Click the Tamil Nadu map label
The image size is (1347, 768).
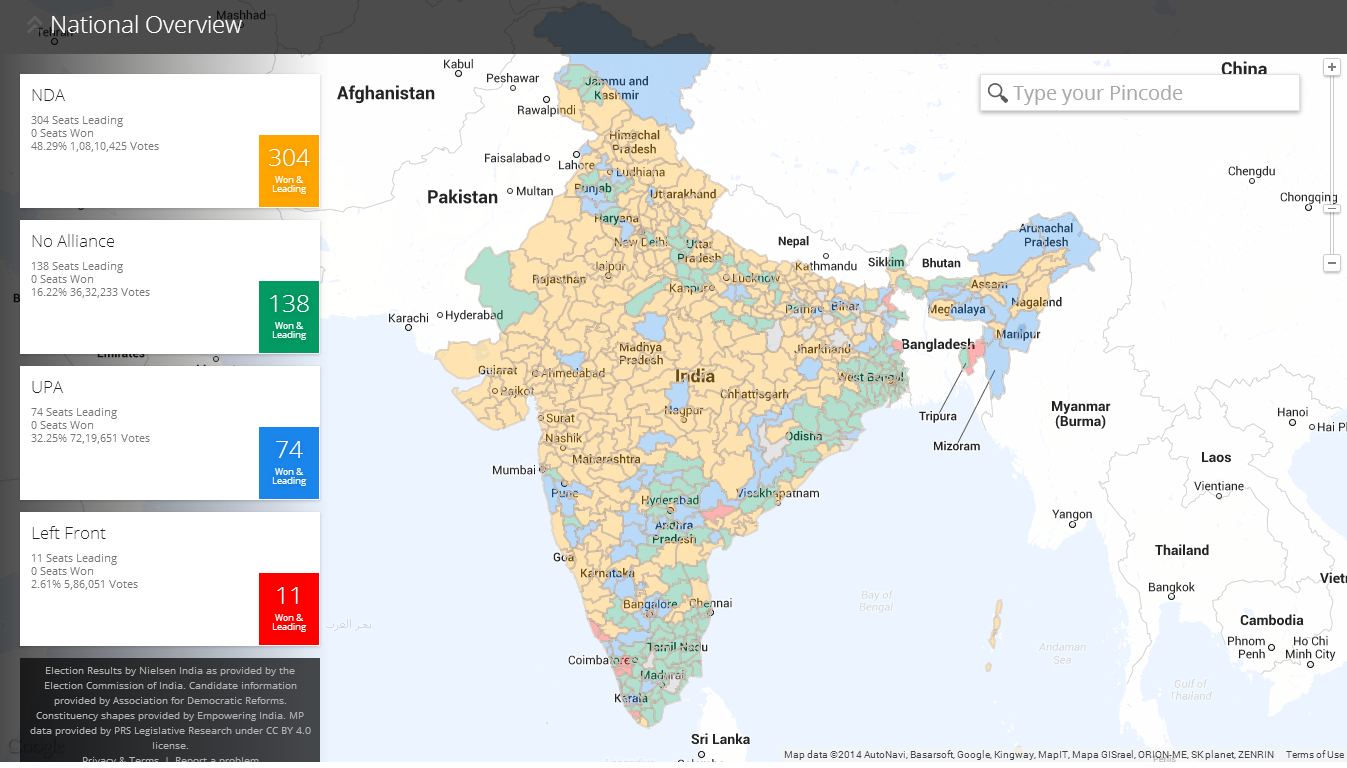676,647
